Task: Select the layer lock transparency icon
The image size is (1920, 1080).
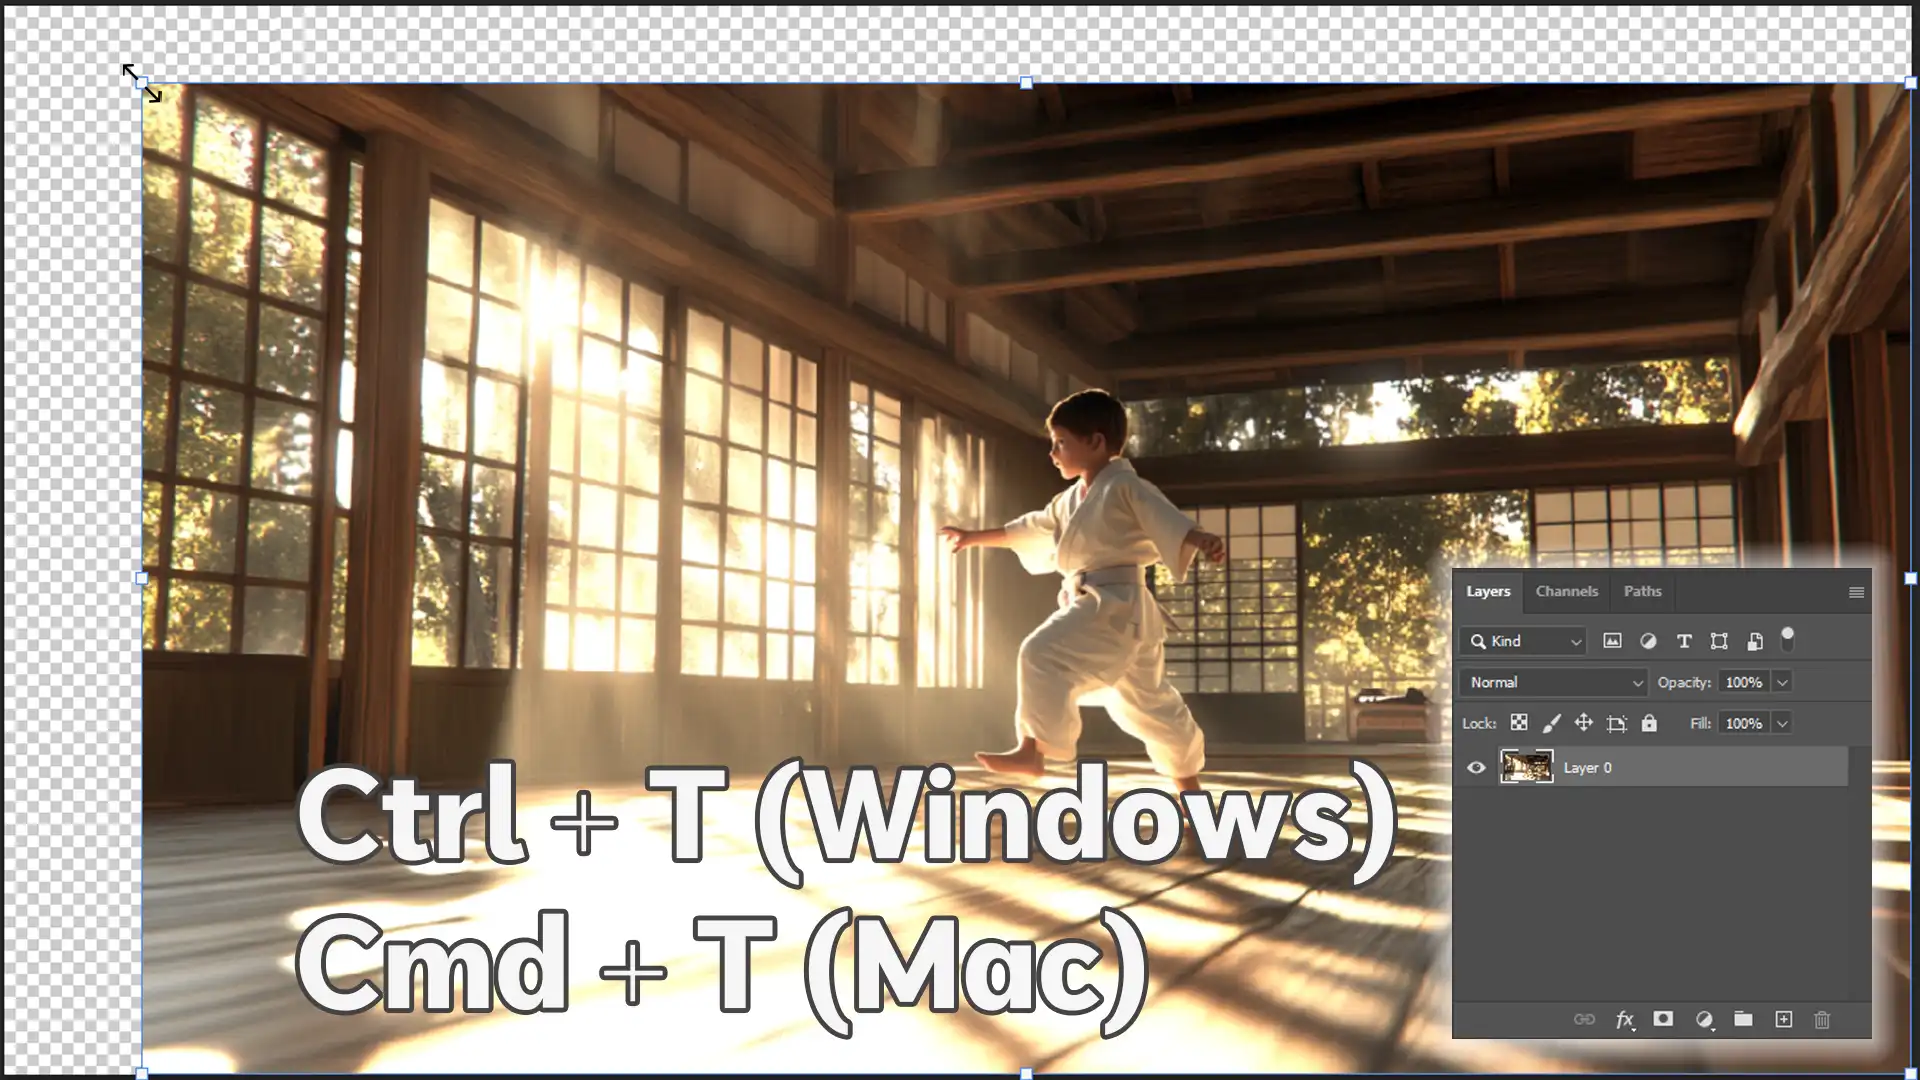Action: tap(1519, 723)
